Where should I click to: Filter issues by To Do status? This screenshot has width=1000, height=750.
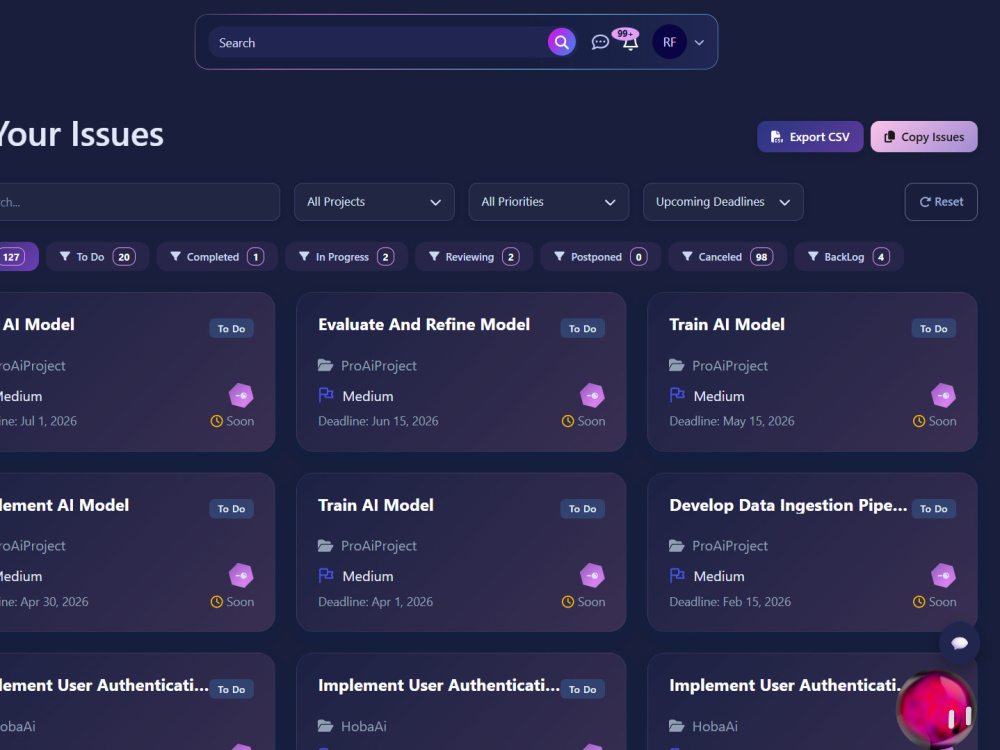[98, 257]
